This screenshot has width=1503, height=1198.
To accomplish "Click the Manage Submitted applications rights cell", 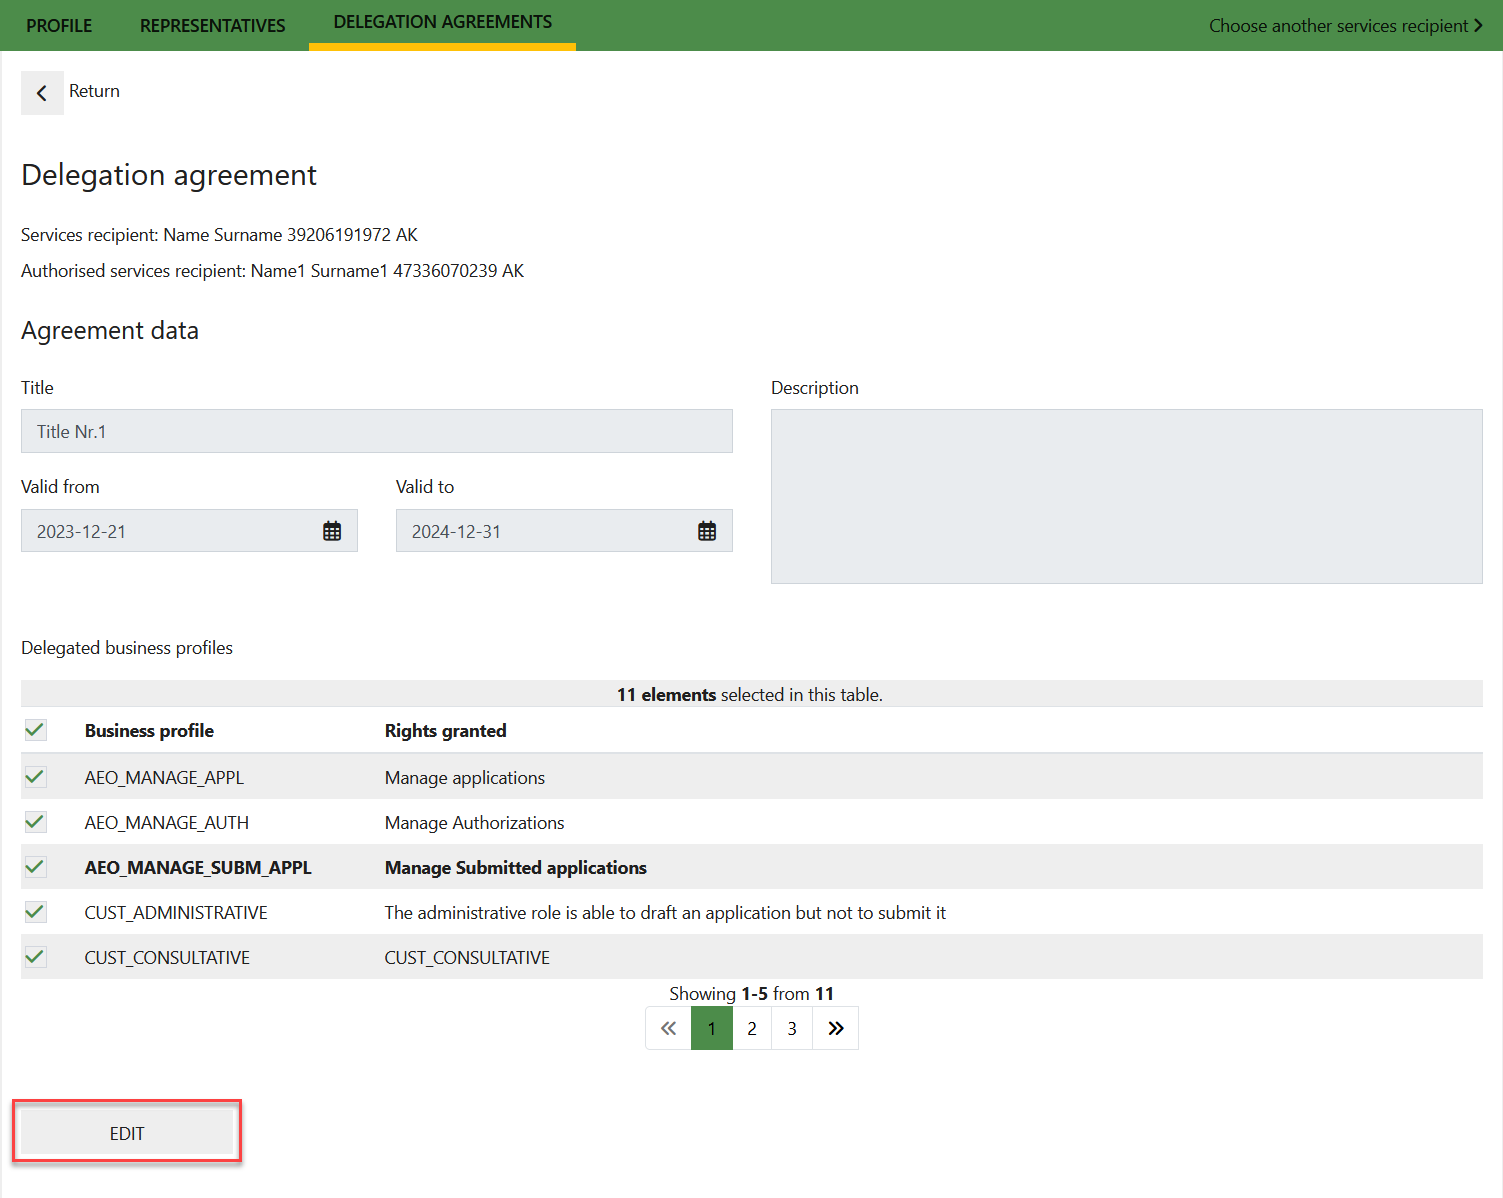I will (516, 868).
